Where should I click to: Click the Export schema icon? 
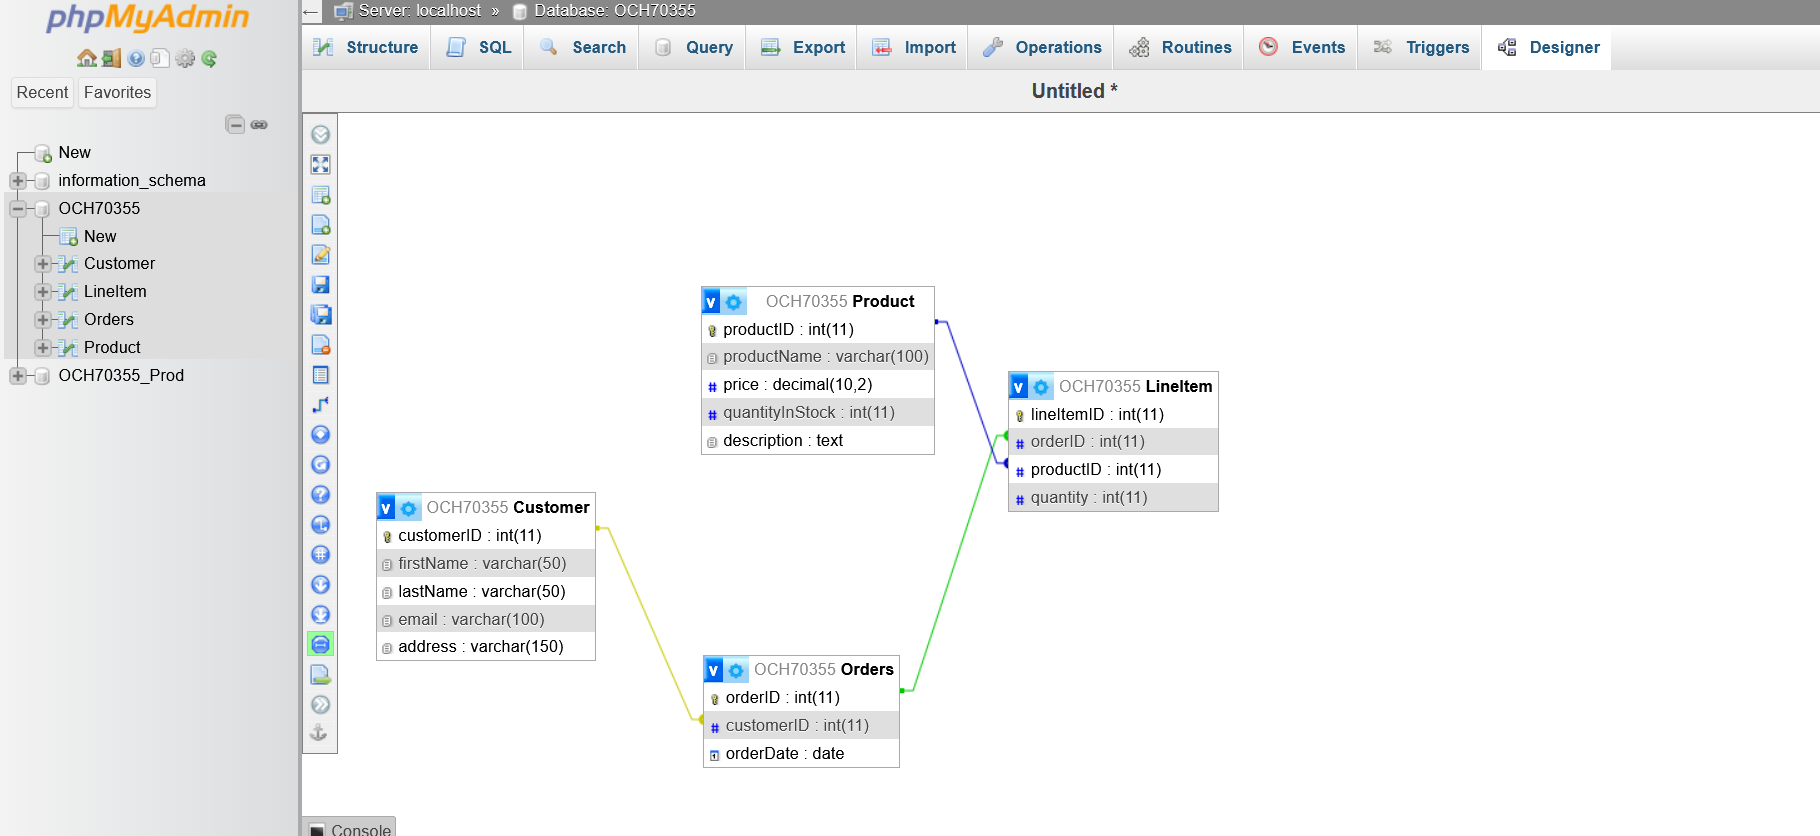tap(320, 675)
